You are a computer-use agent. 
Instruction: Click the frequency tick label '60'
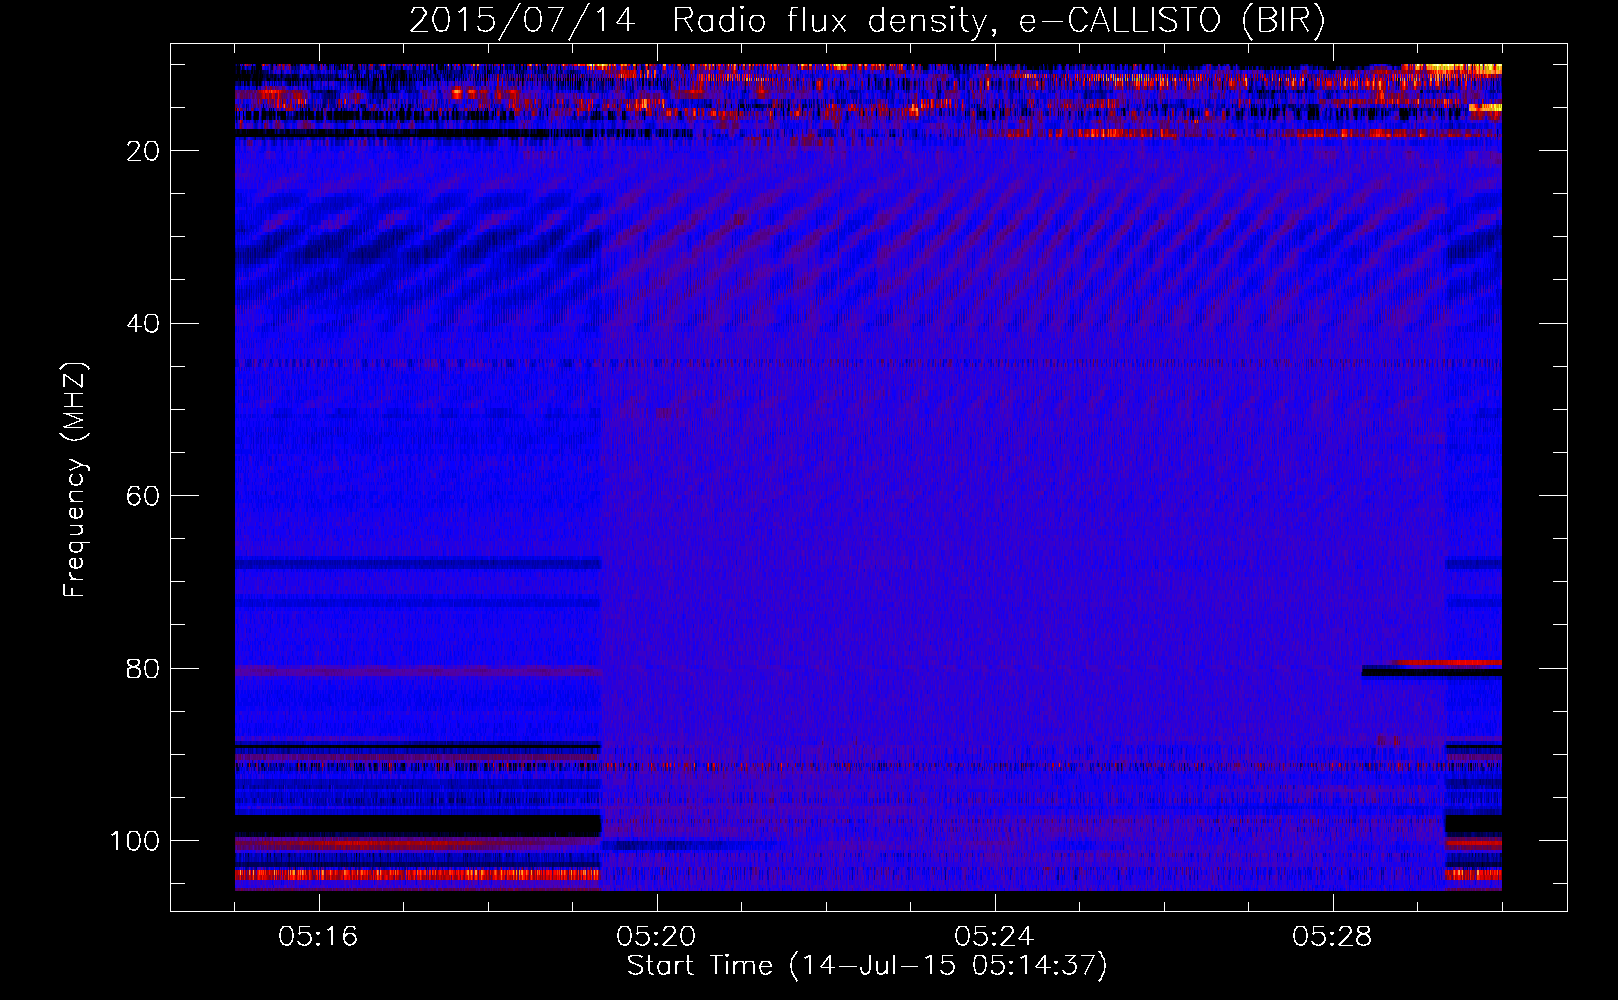click(x=144, y=496)
